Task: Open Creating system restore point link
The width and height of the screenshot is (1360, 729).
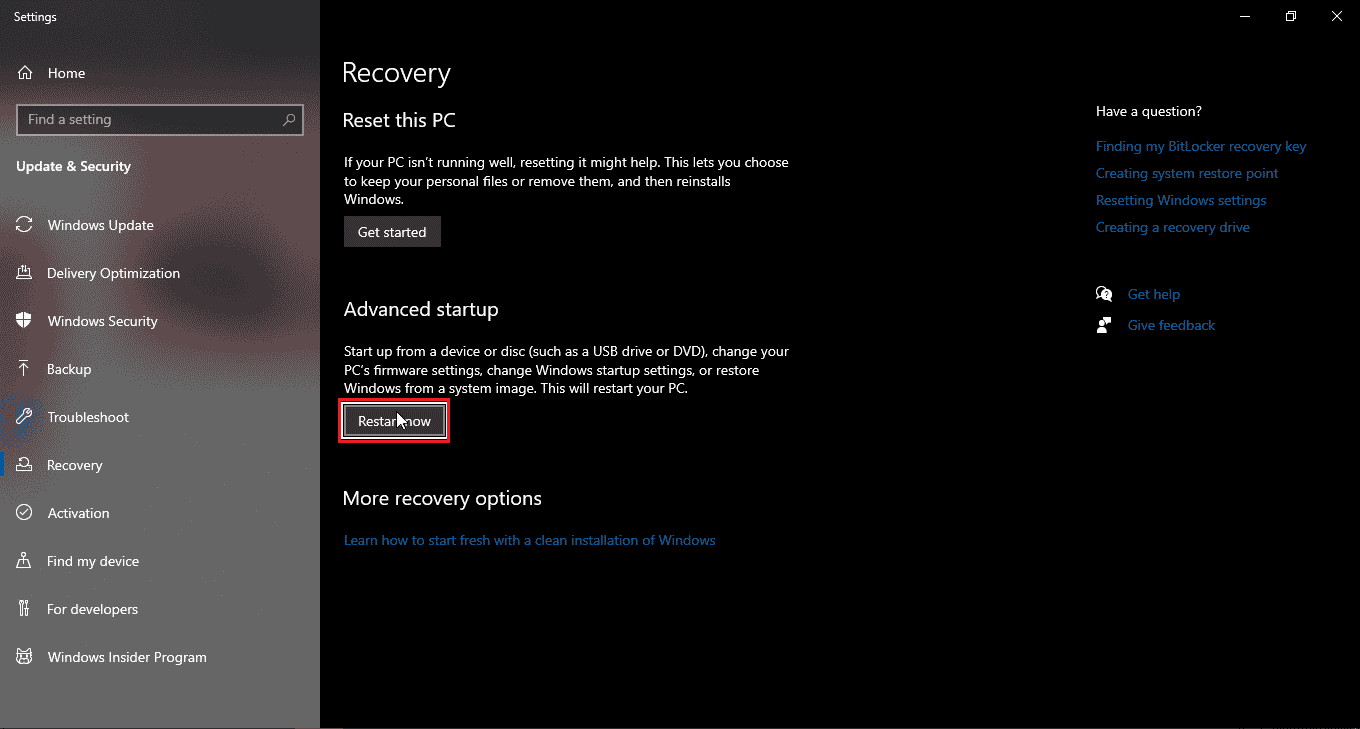Action: point(1187,173)
